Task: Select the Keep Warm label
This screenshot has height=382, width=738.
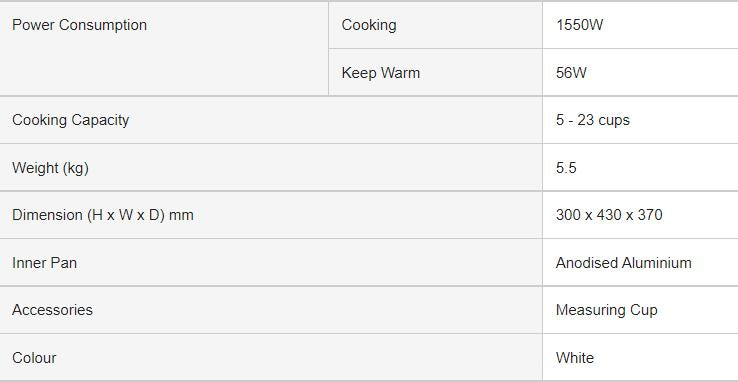Action: point(381,73)
